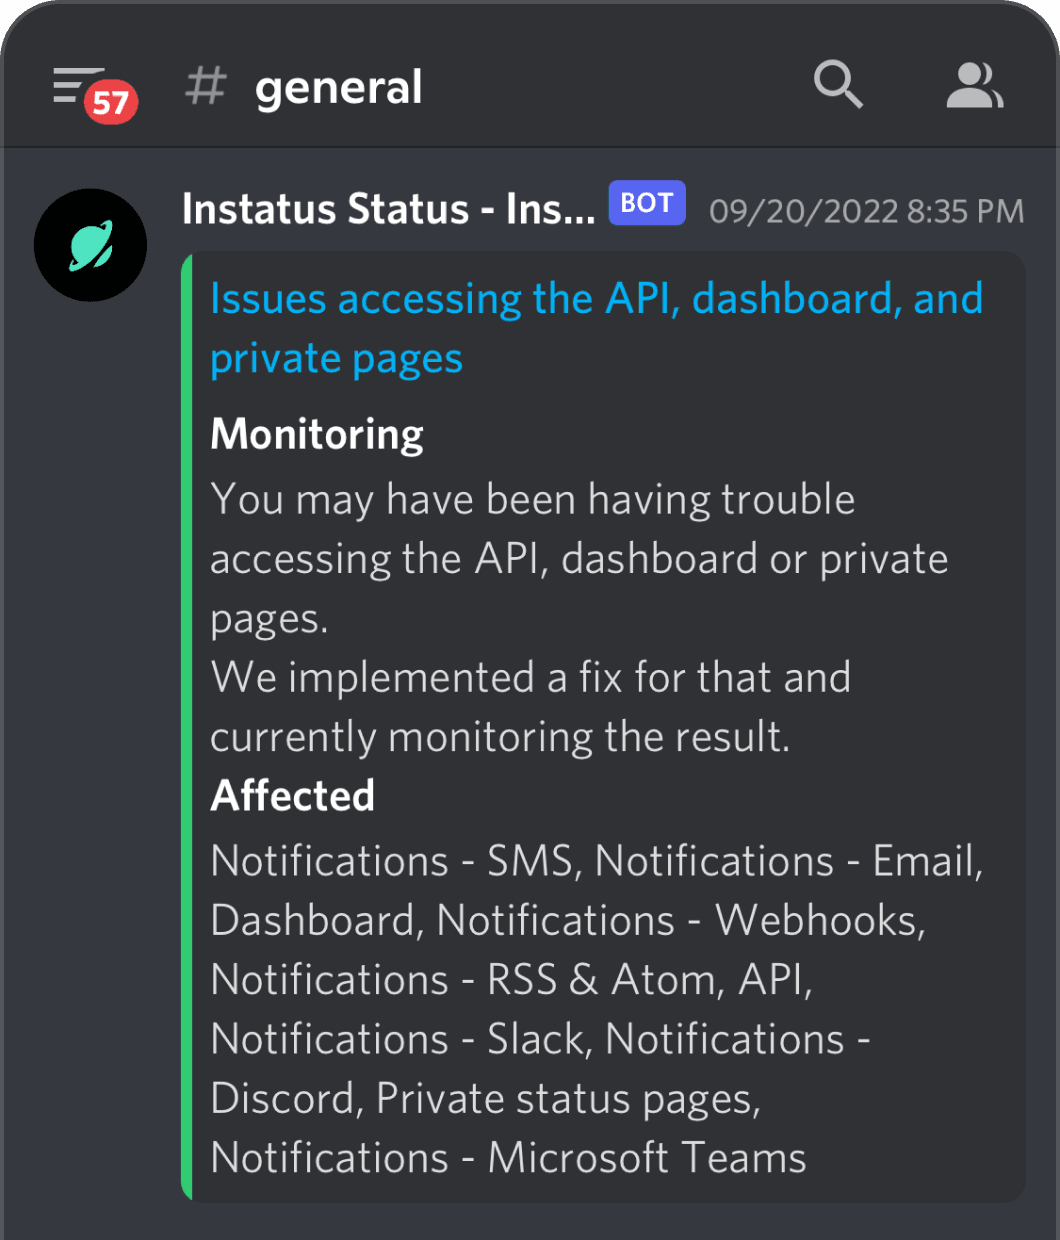Click the hash channel symbol

(x=206, y=86)
